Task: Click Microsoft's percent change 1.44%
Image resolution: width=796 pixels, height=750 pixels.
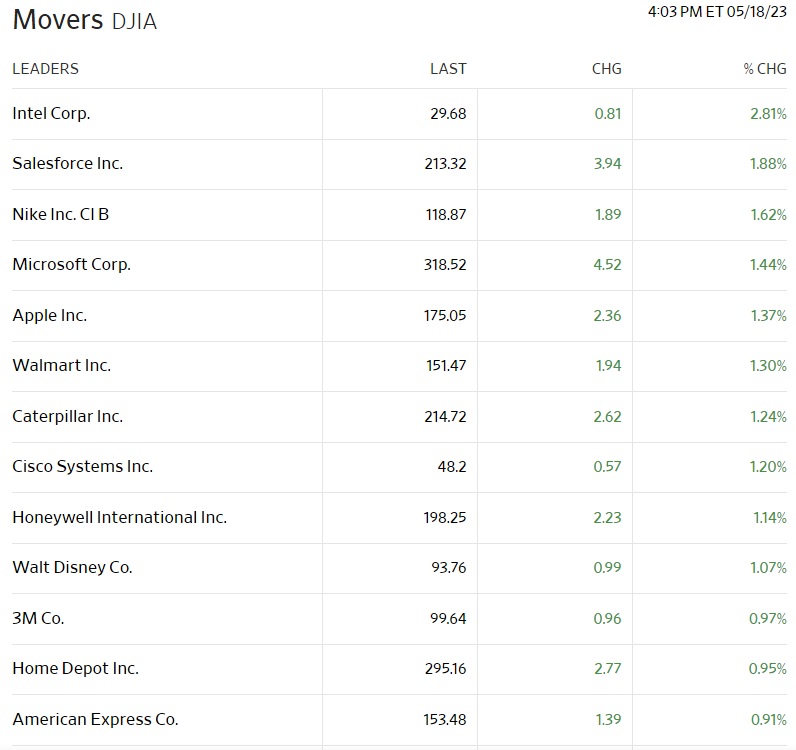Action: coord(769,265)
